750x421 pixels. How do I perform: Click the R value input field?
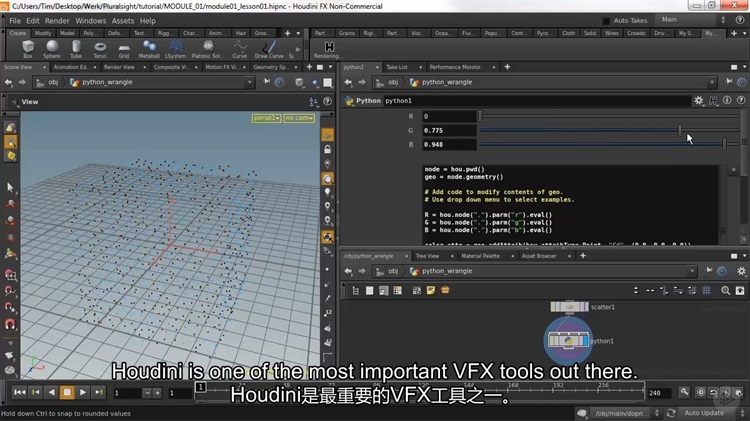tap(449, 116)
